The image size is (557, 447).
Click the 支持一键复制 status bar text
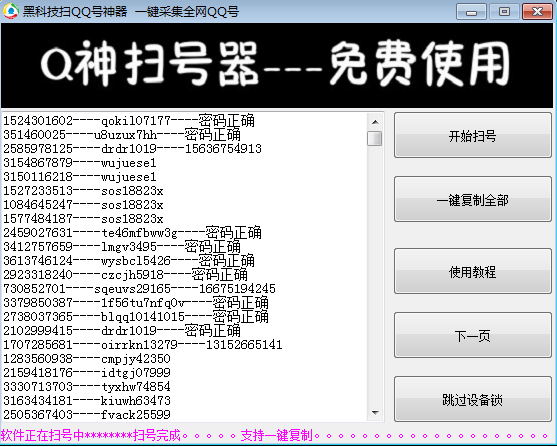click(x=277, y=435)
